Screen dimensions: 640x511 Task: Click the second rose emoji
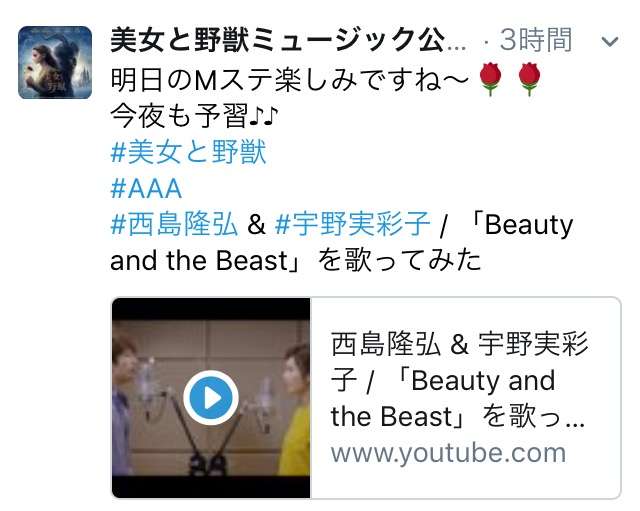[x=529, y=79]
